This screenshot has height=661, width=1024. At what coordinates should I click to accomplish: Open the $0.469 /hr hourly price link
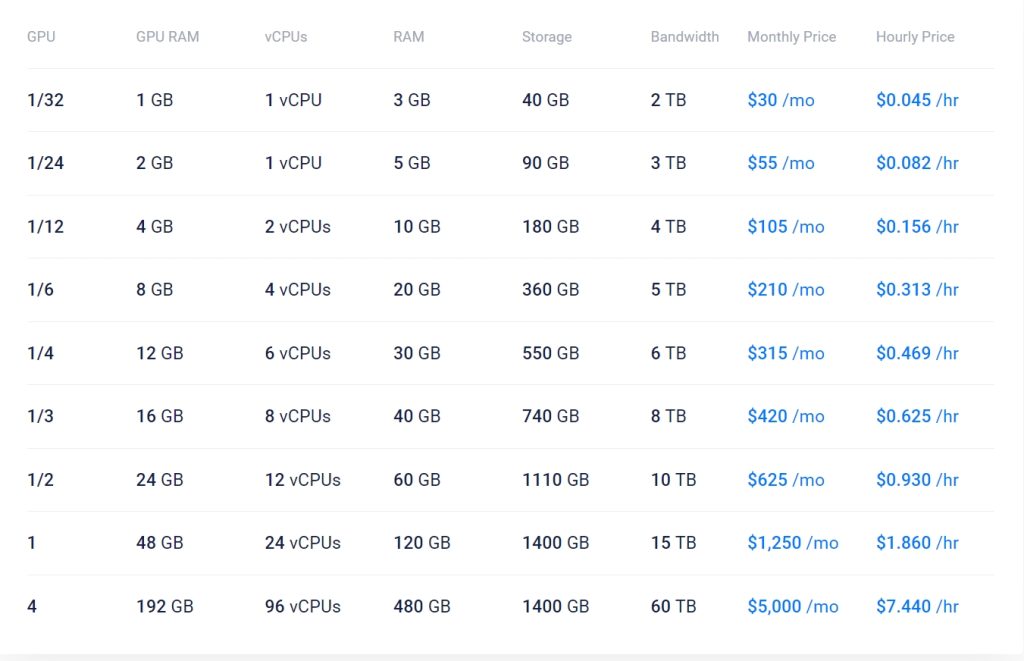(917, 353)
